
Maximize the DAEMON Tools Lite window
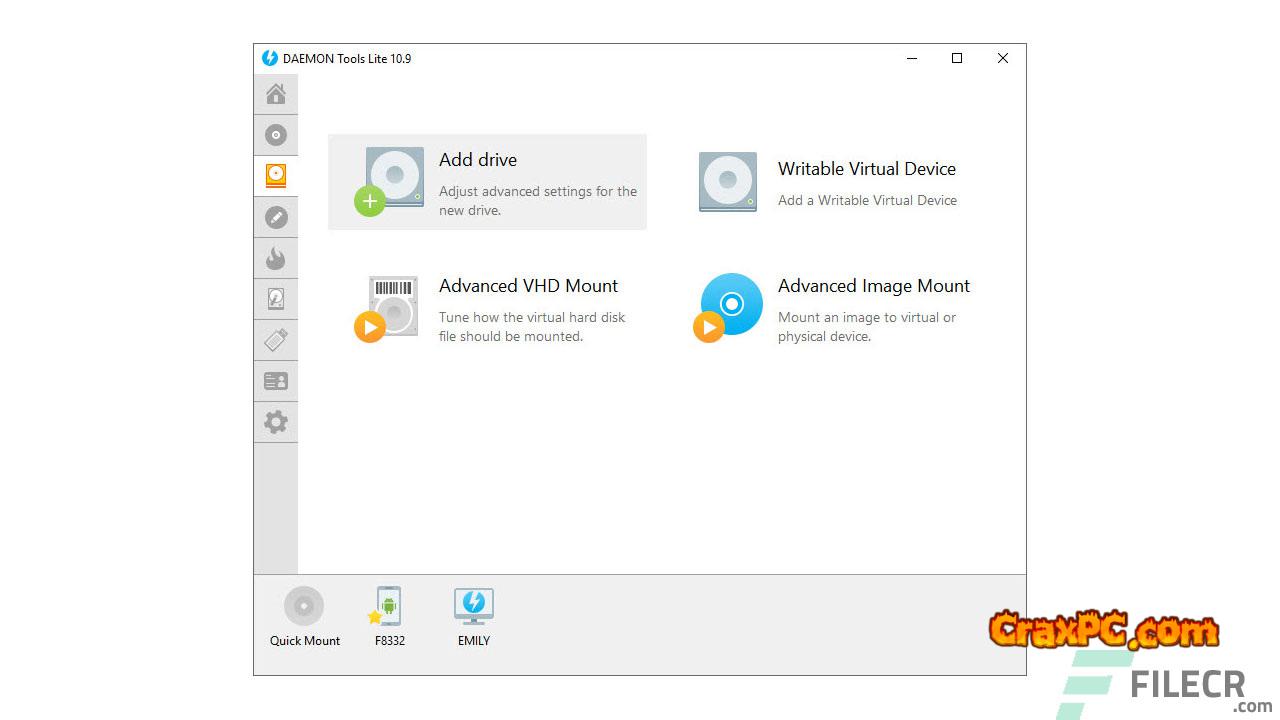click(957, 58)
